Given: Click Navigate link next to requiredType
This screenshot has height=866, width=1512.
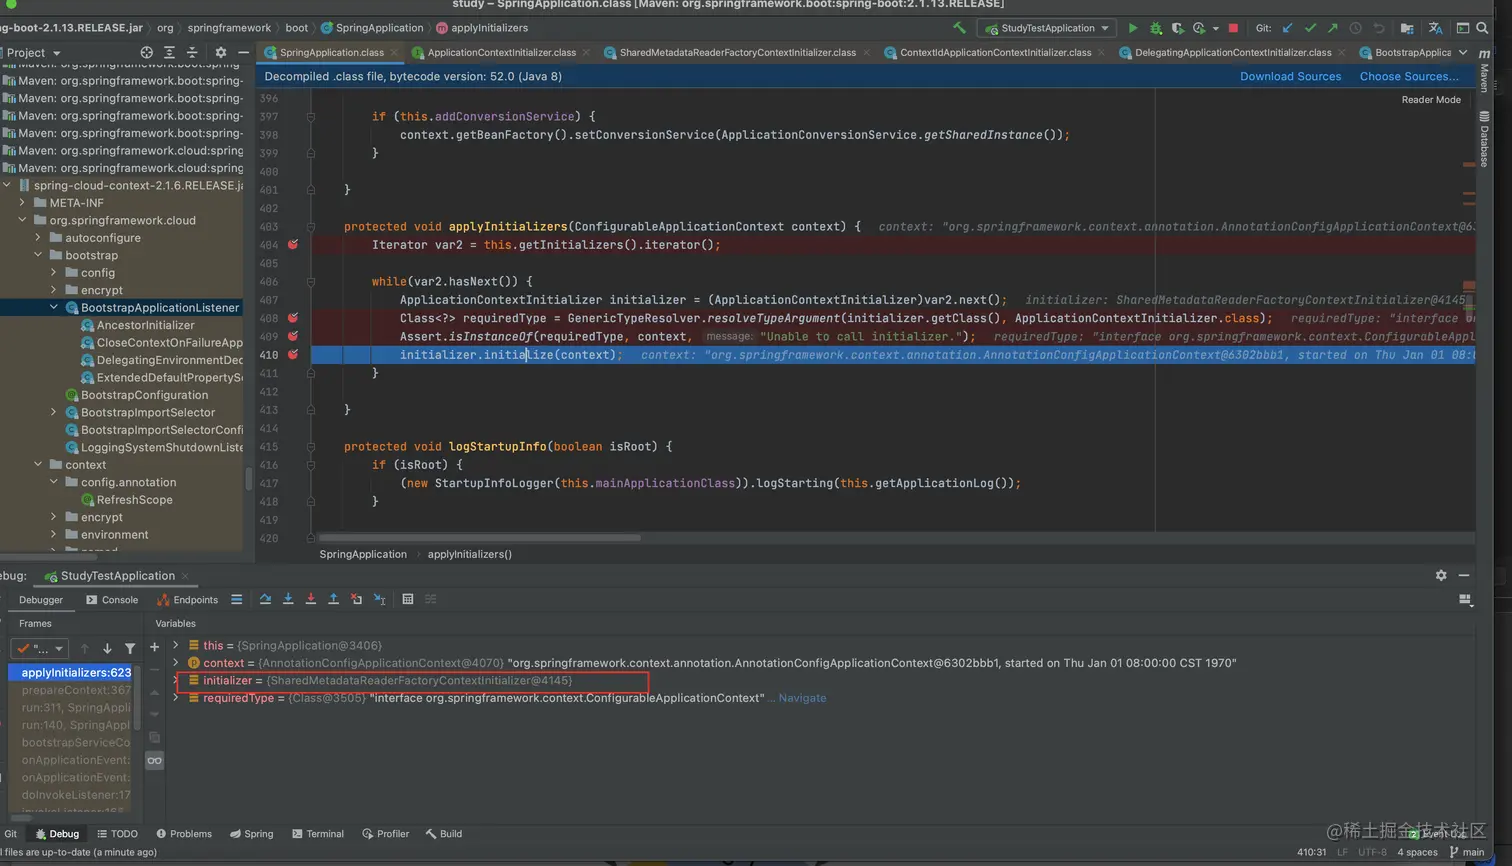Looking at the screenshot, I should (802, 698).
